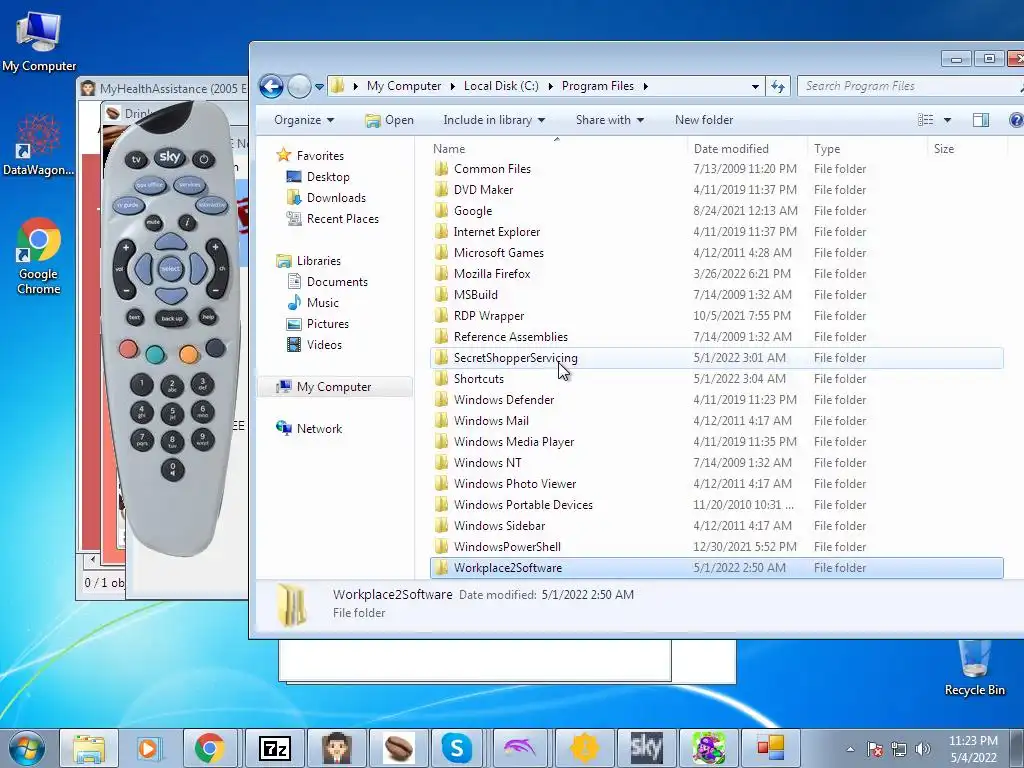Go down a channel with ch minus
This screenshot has height=768, width=1024.
point(216,290)
